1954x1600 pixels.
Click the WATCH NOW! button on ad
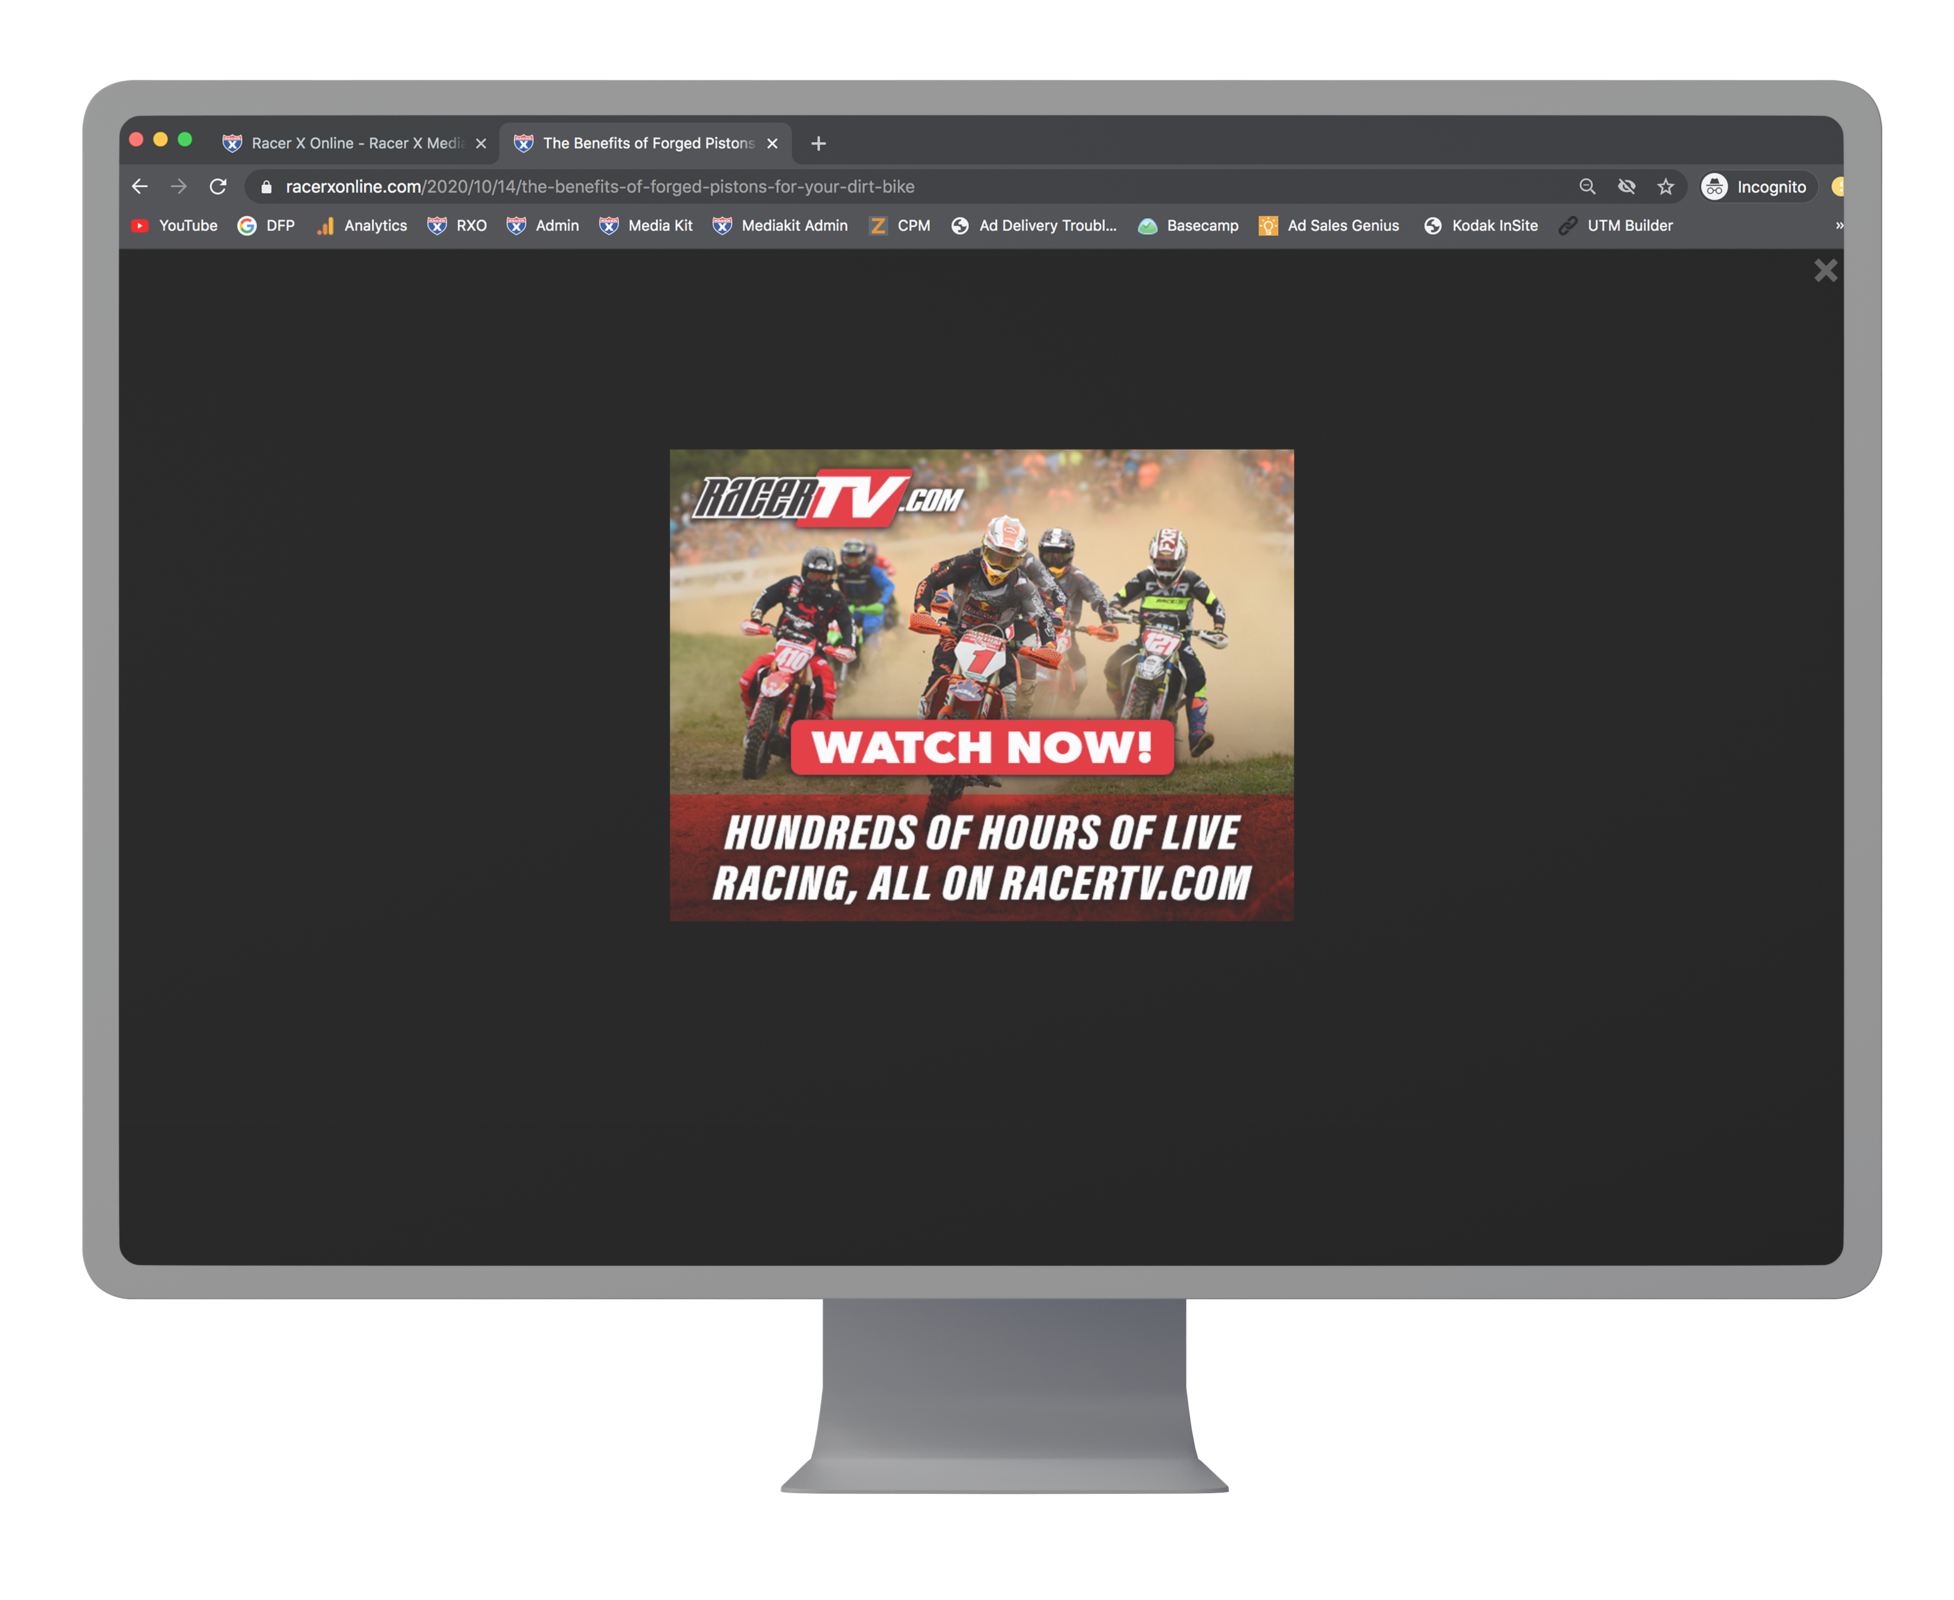(982, 747)
